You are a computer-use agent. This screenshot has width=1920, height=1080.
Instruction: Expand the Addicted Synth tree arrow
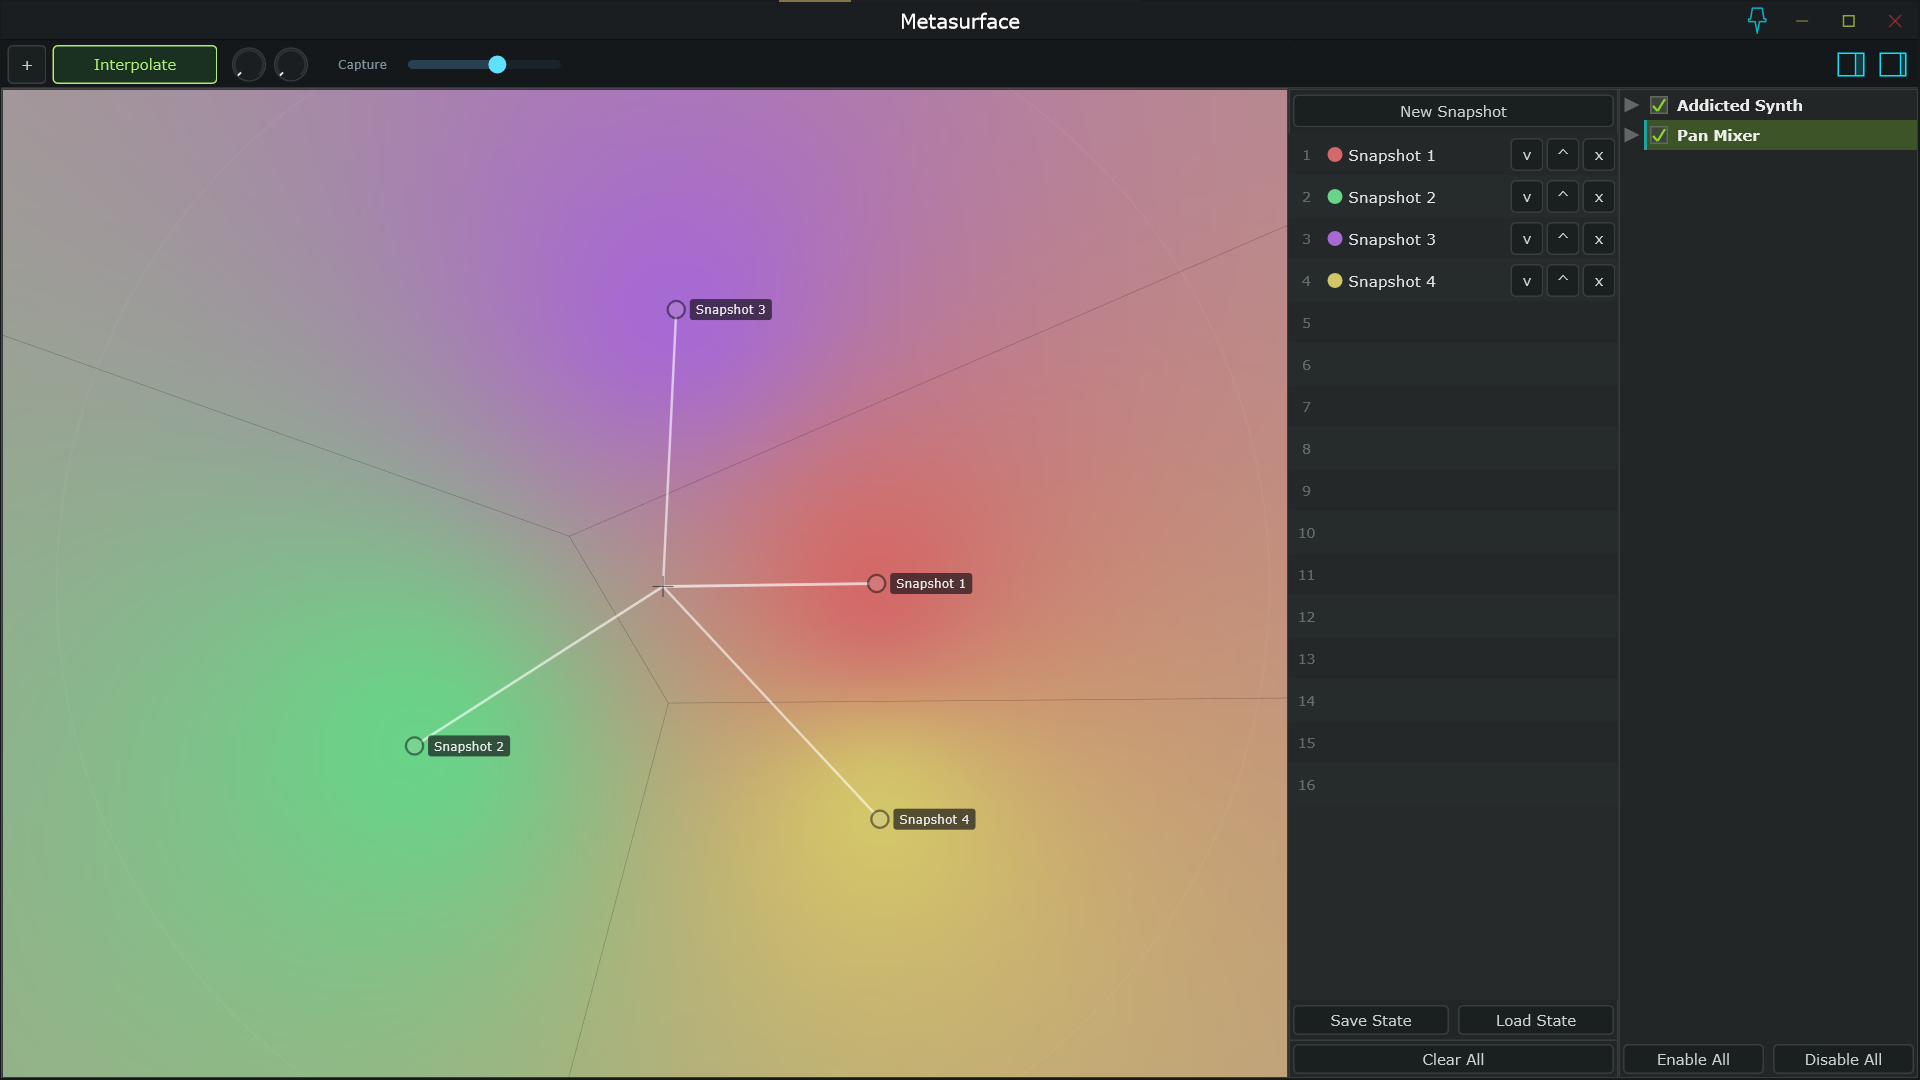coord(1631,105)
